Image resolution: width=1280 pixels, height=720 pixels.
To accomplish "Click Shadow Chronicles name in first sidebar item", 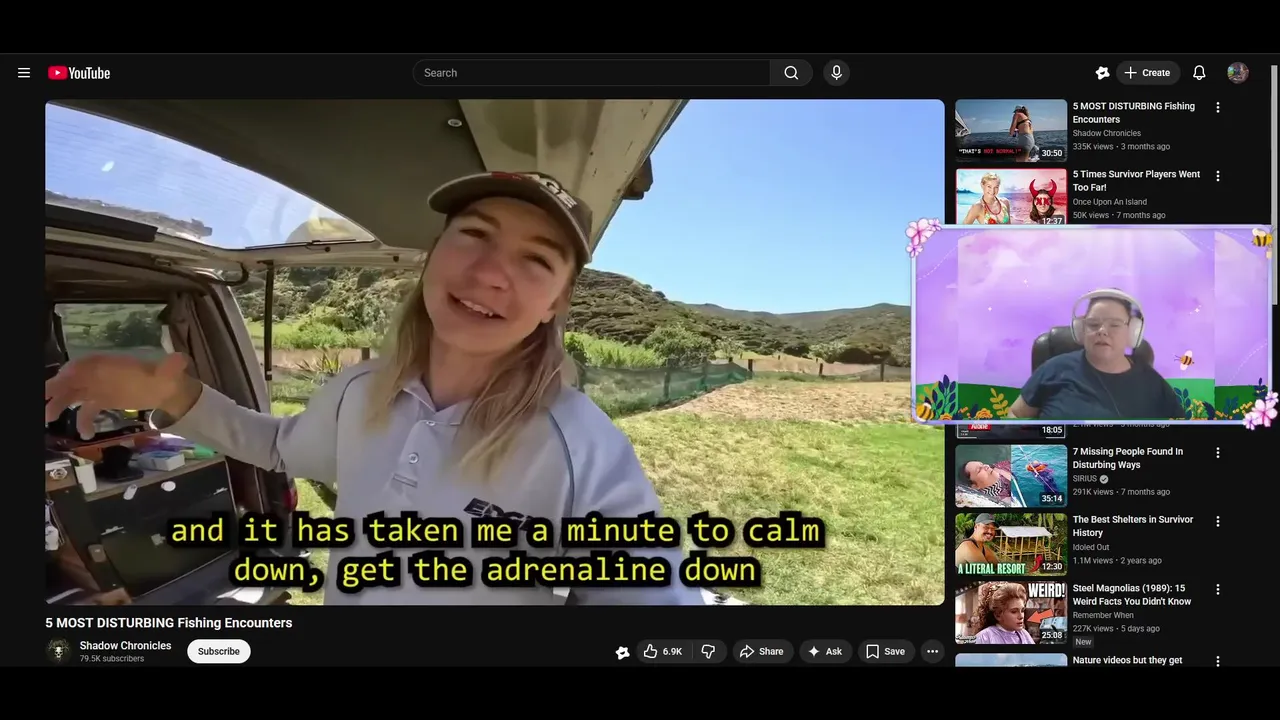I will 1107,133.
